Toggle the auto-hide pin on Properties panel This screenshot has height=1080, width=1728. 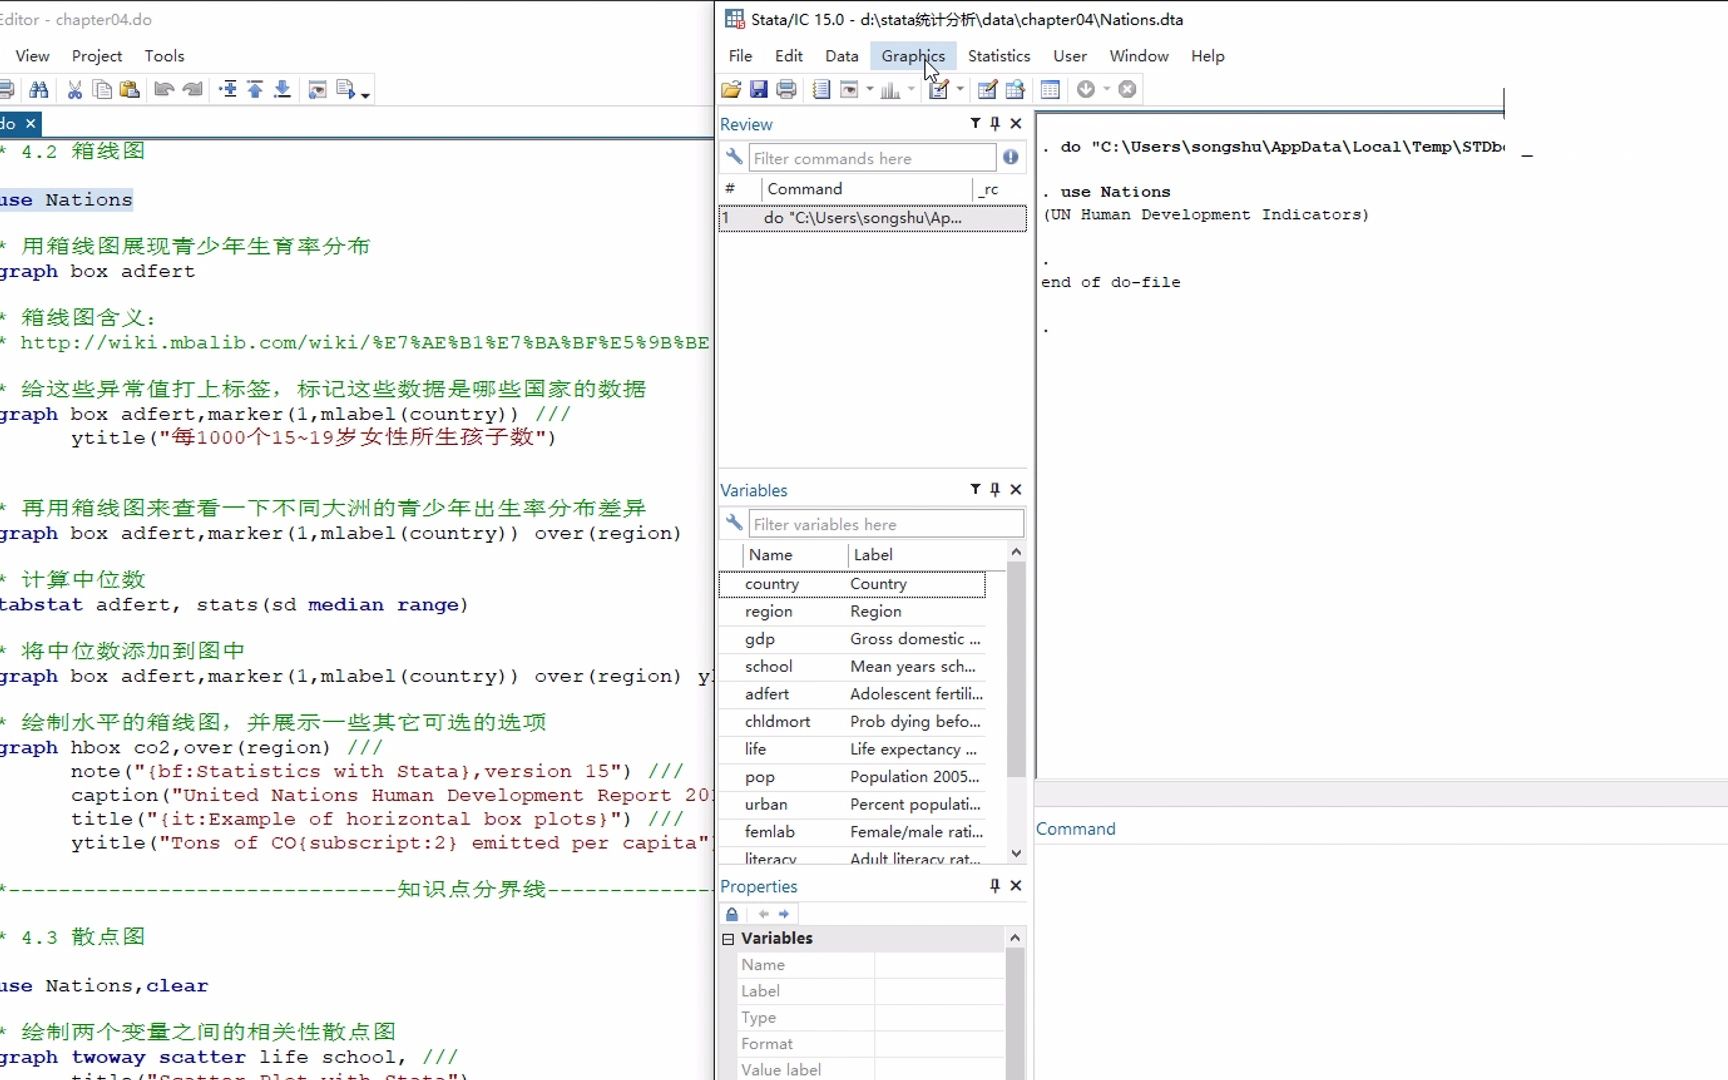(995, 885)
